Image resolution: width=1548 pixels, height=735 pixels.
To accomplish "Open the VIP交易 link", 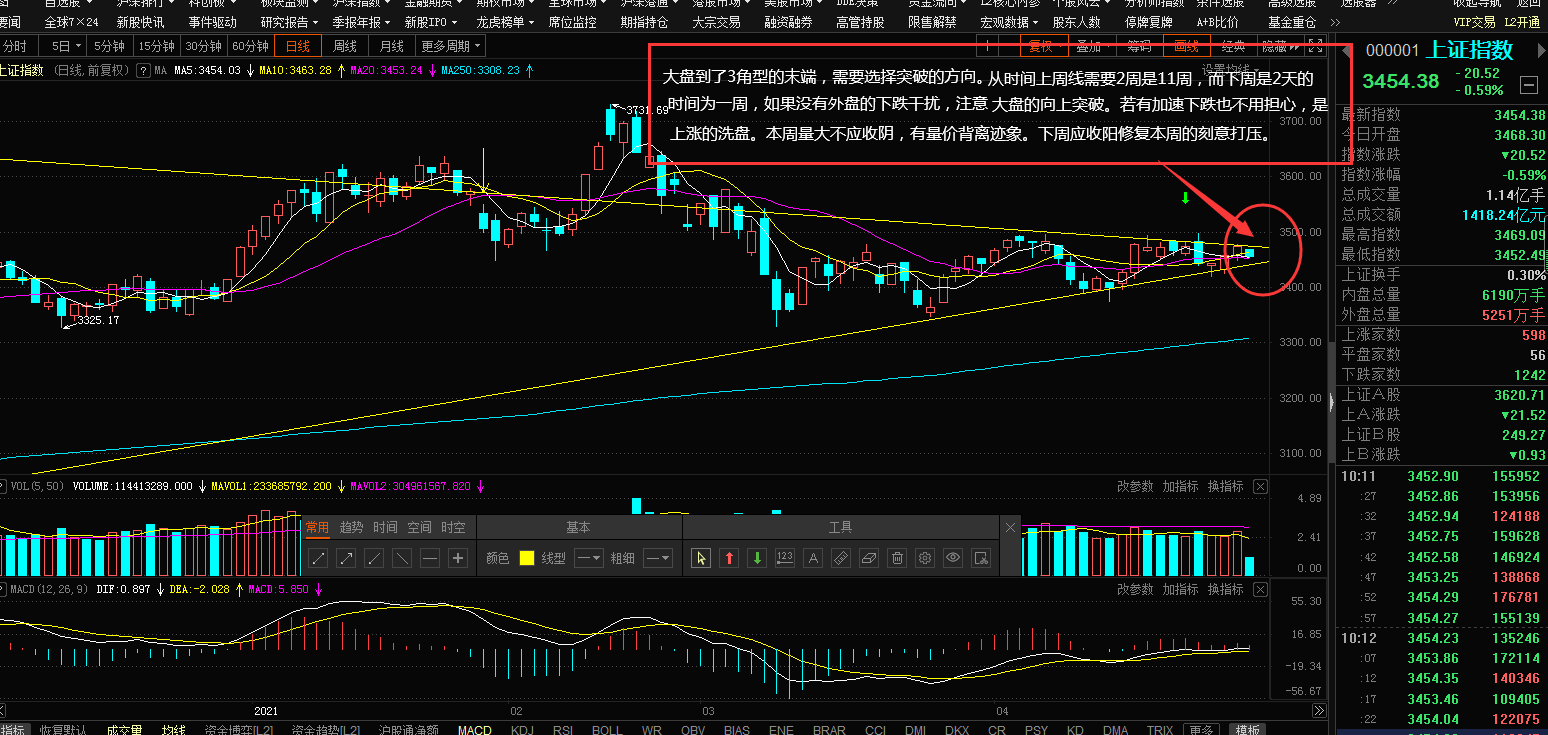I will click(1474, 21).
